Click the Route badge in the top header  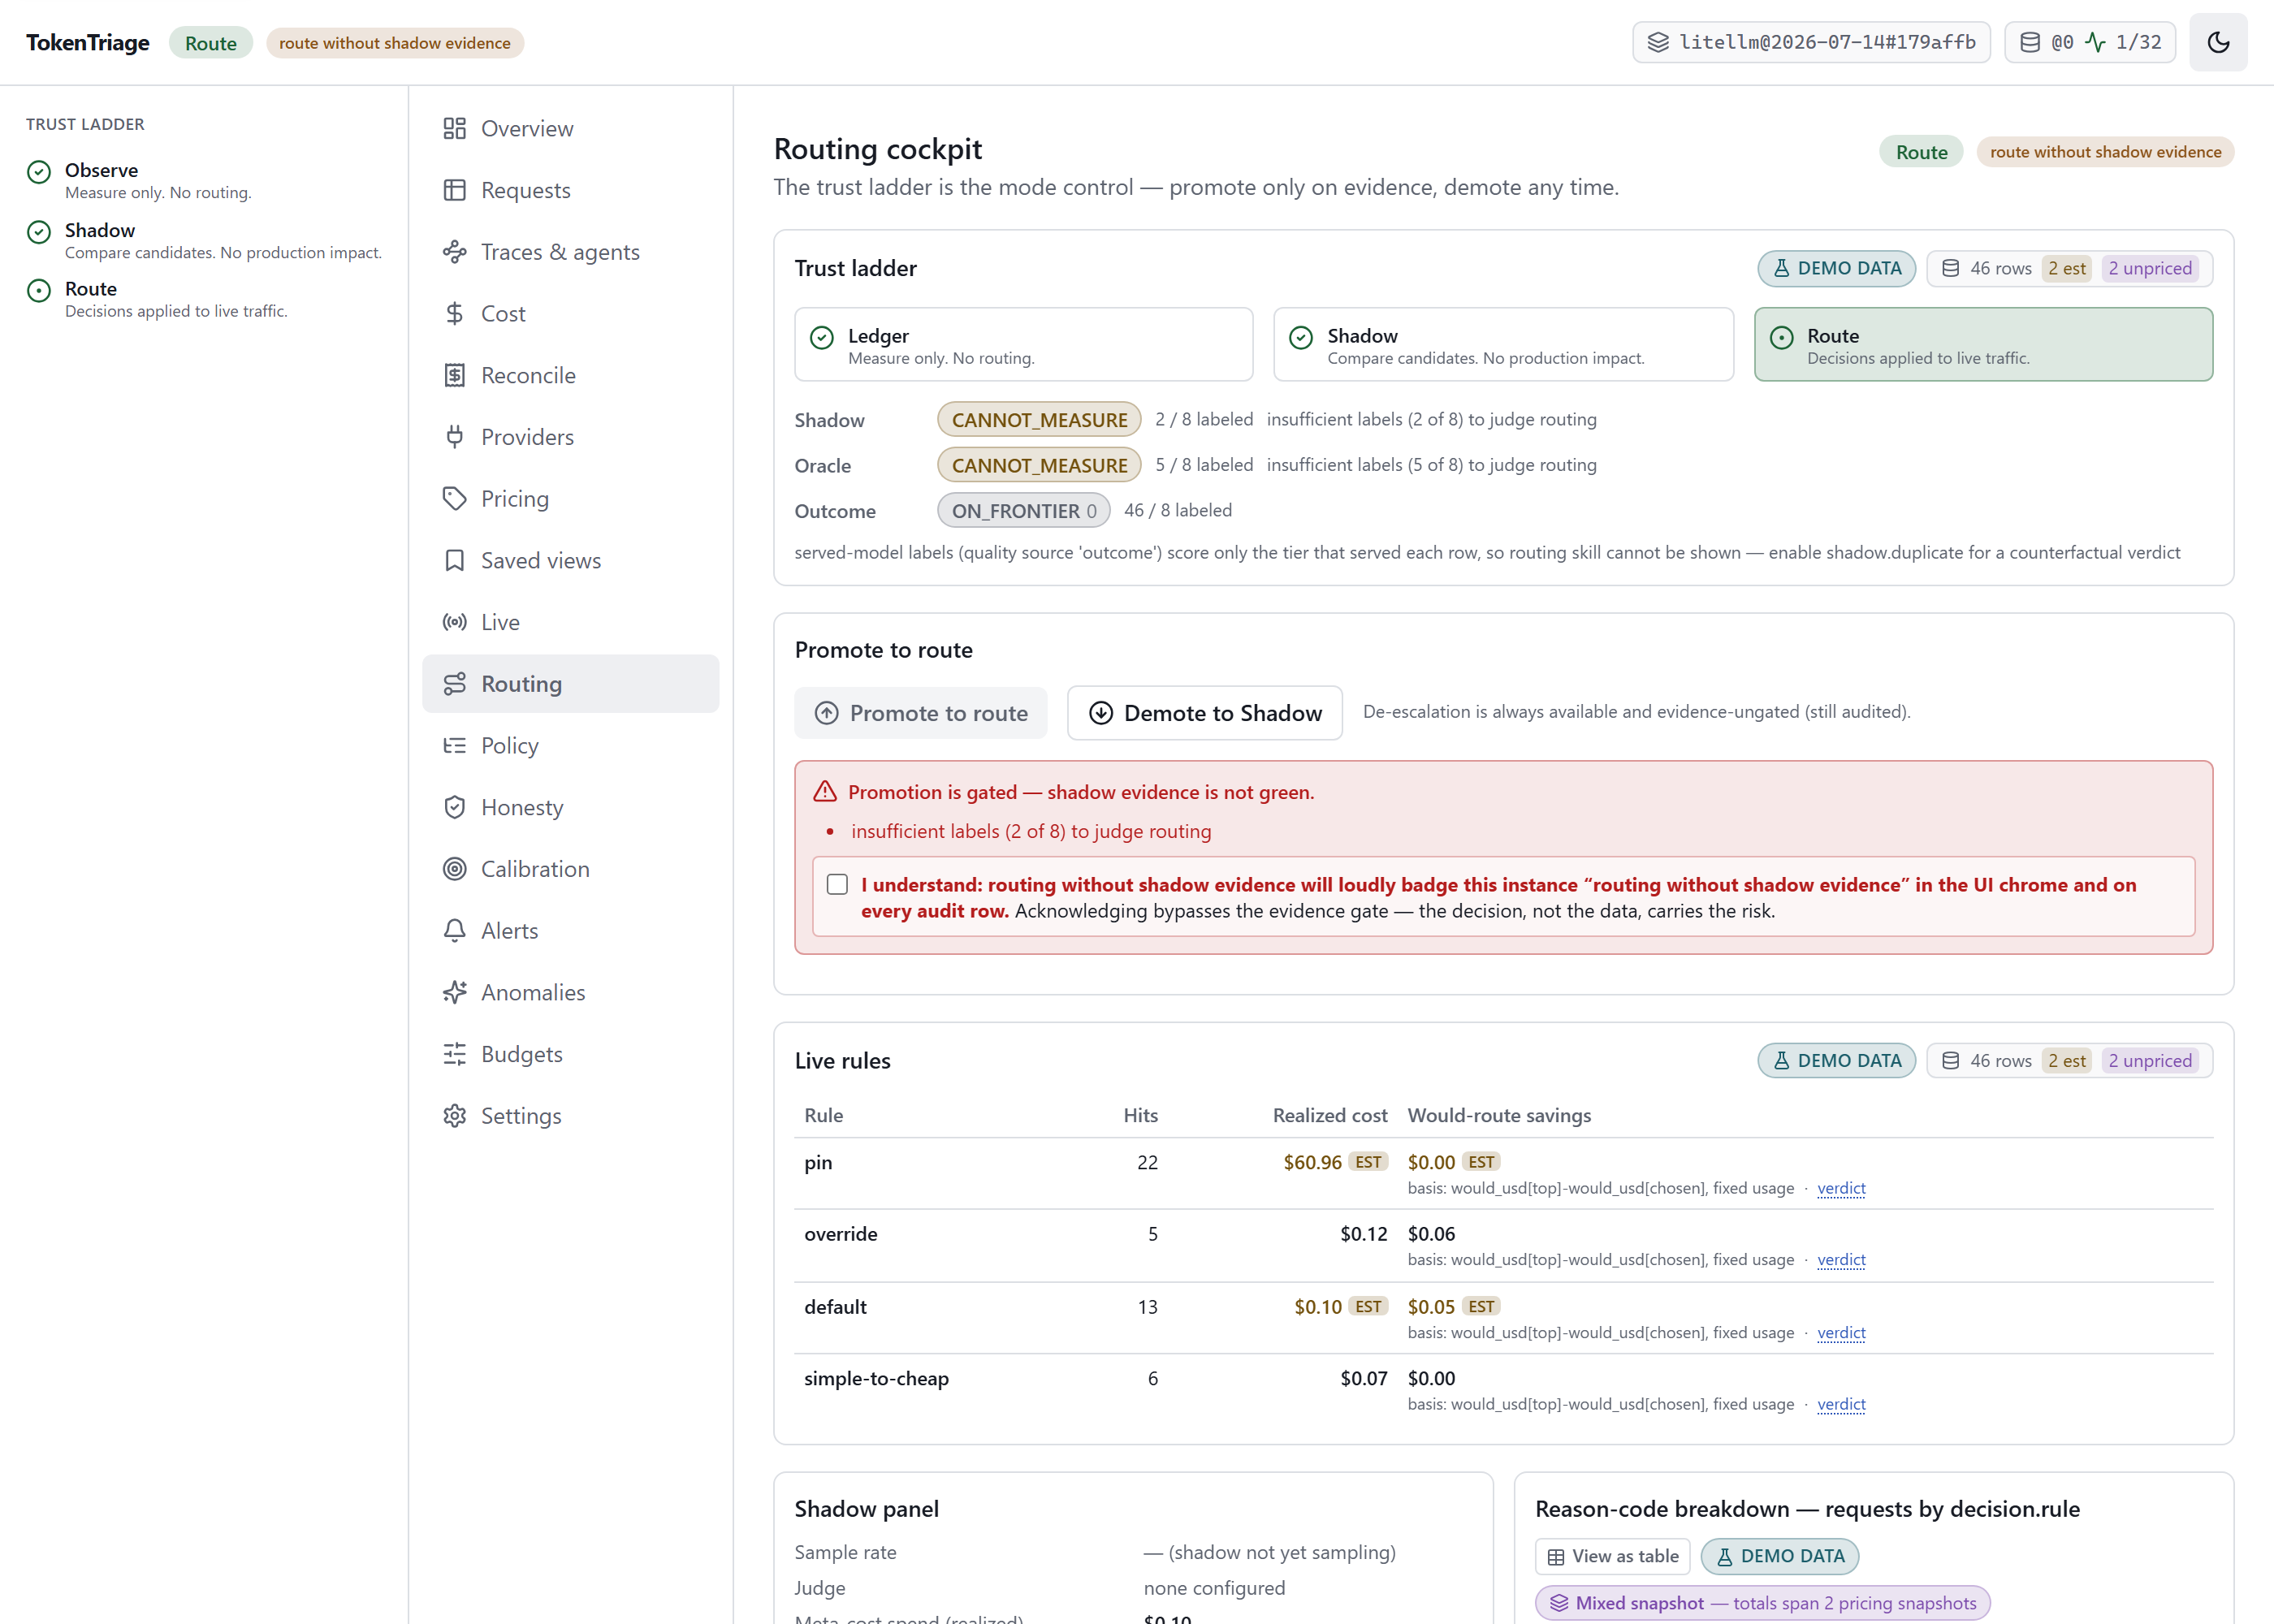(210, 43)
